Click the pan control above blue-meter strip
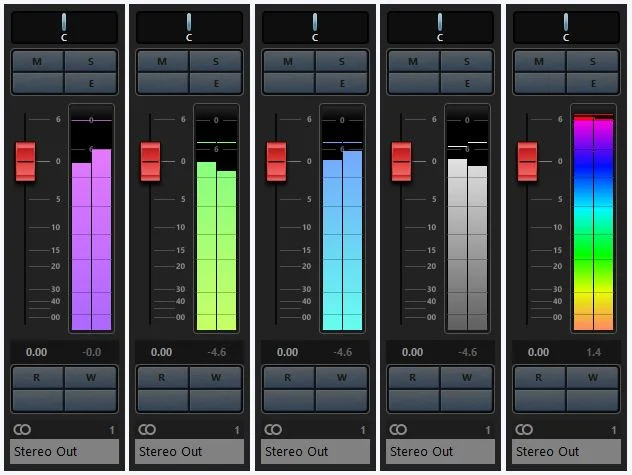Screen dimensions: 632x475 coord(315,27)
